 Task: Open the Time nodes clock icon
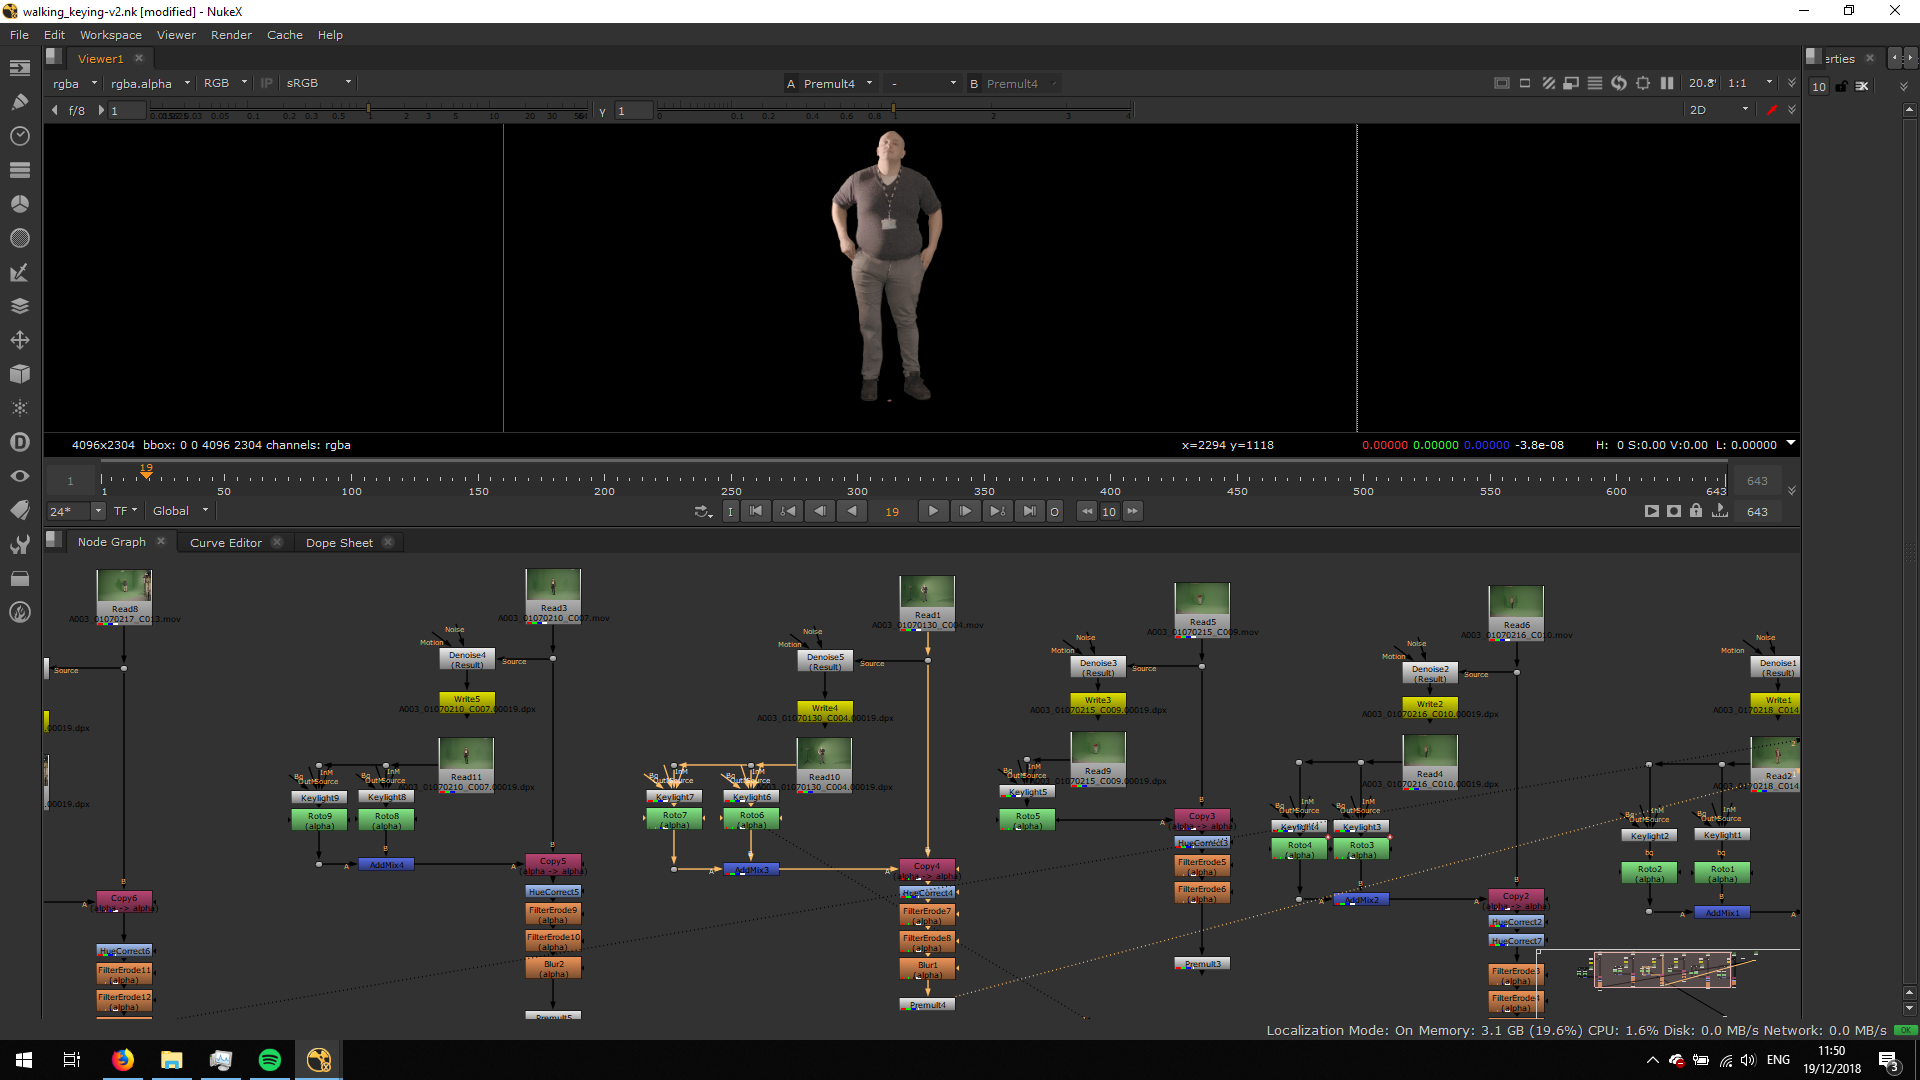tap(19, 136)
